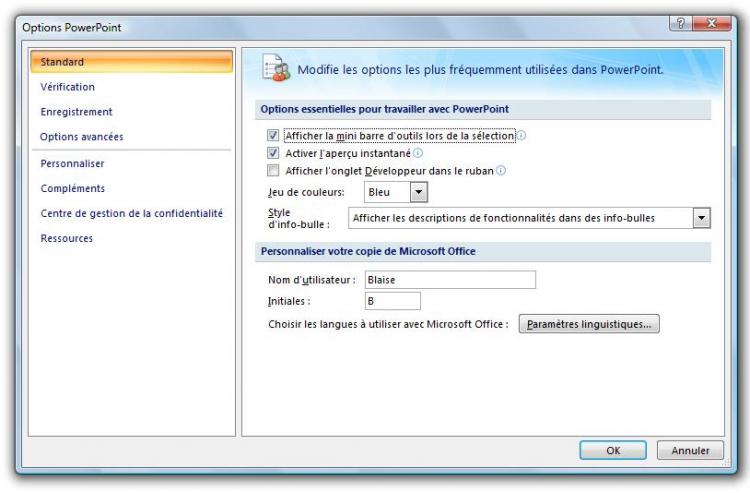The image size is (750, 493).
Task: Select the Vérification category
Action: click(x=67, y=87)
